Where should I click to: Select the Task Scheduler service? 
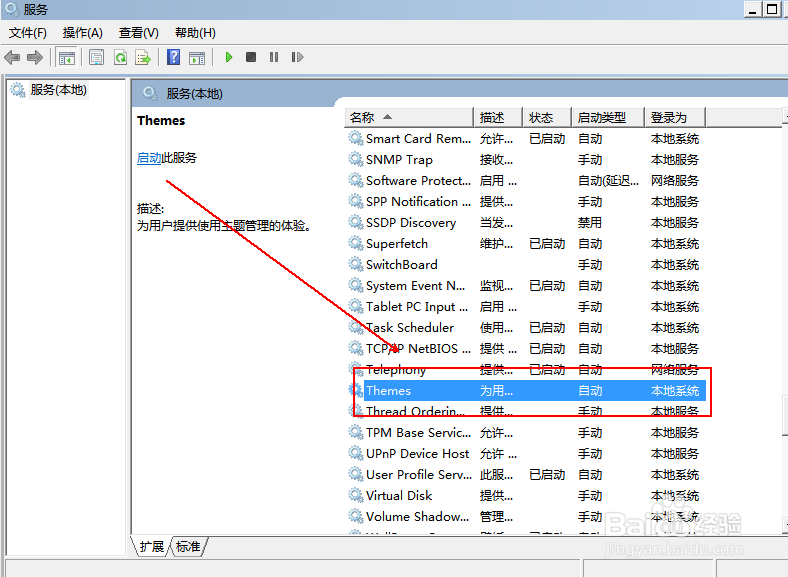pyautogui.click(x=527, y=328)
